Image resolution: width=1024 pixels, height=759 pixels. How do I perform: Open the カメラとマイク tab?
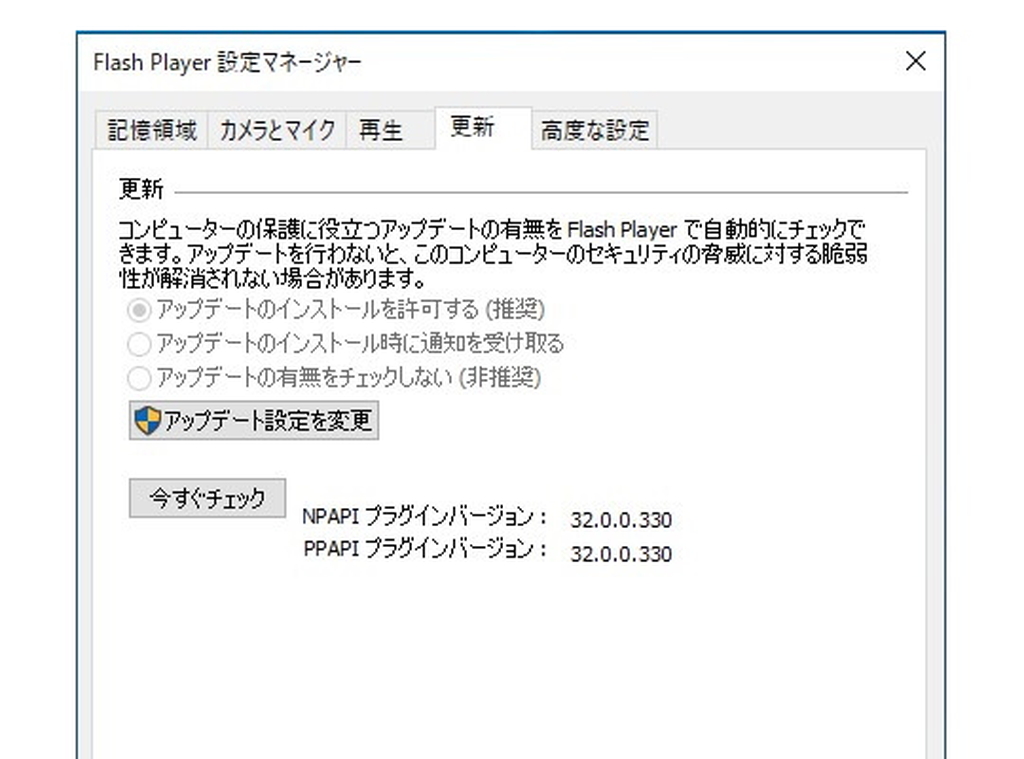tap(276, 128)
